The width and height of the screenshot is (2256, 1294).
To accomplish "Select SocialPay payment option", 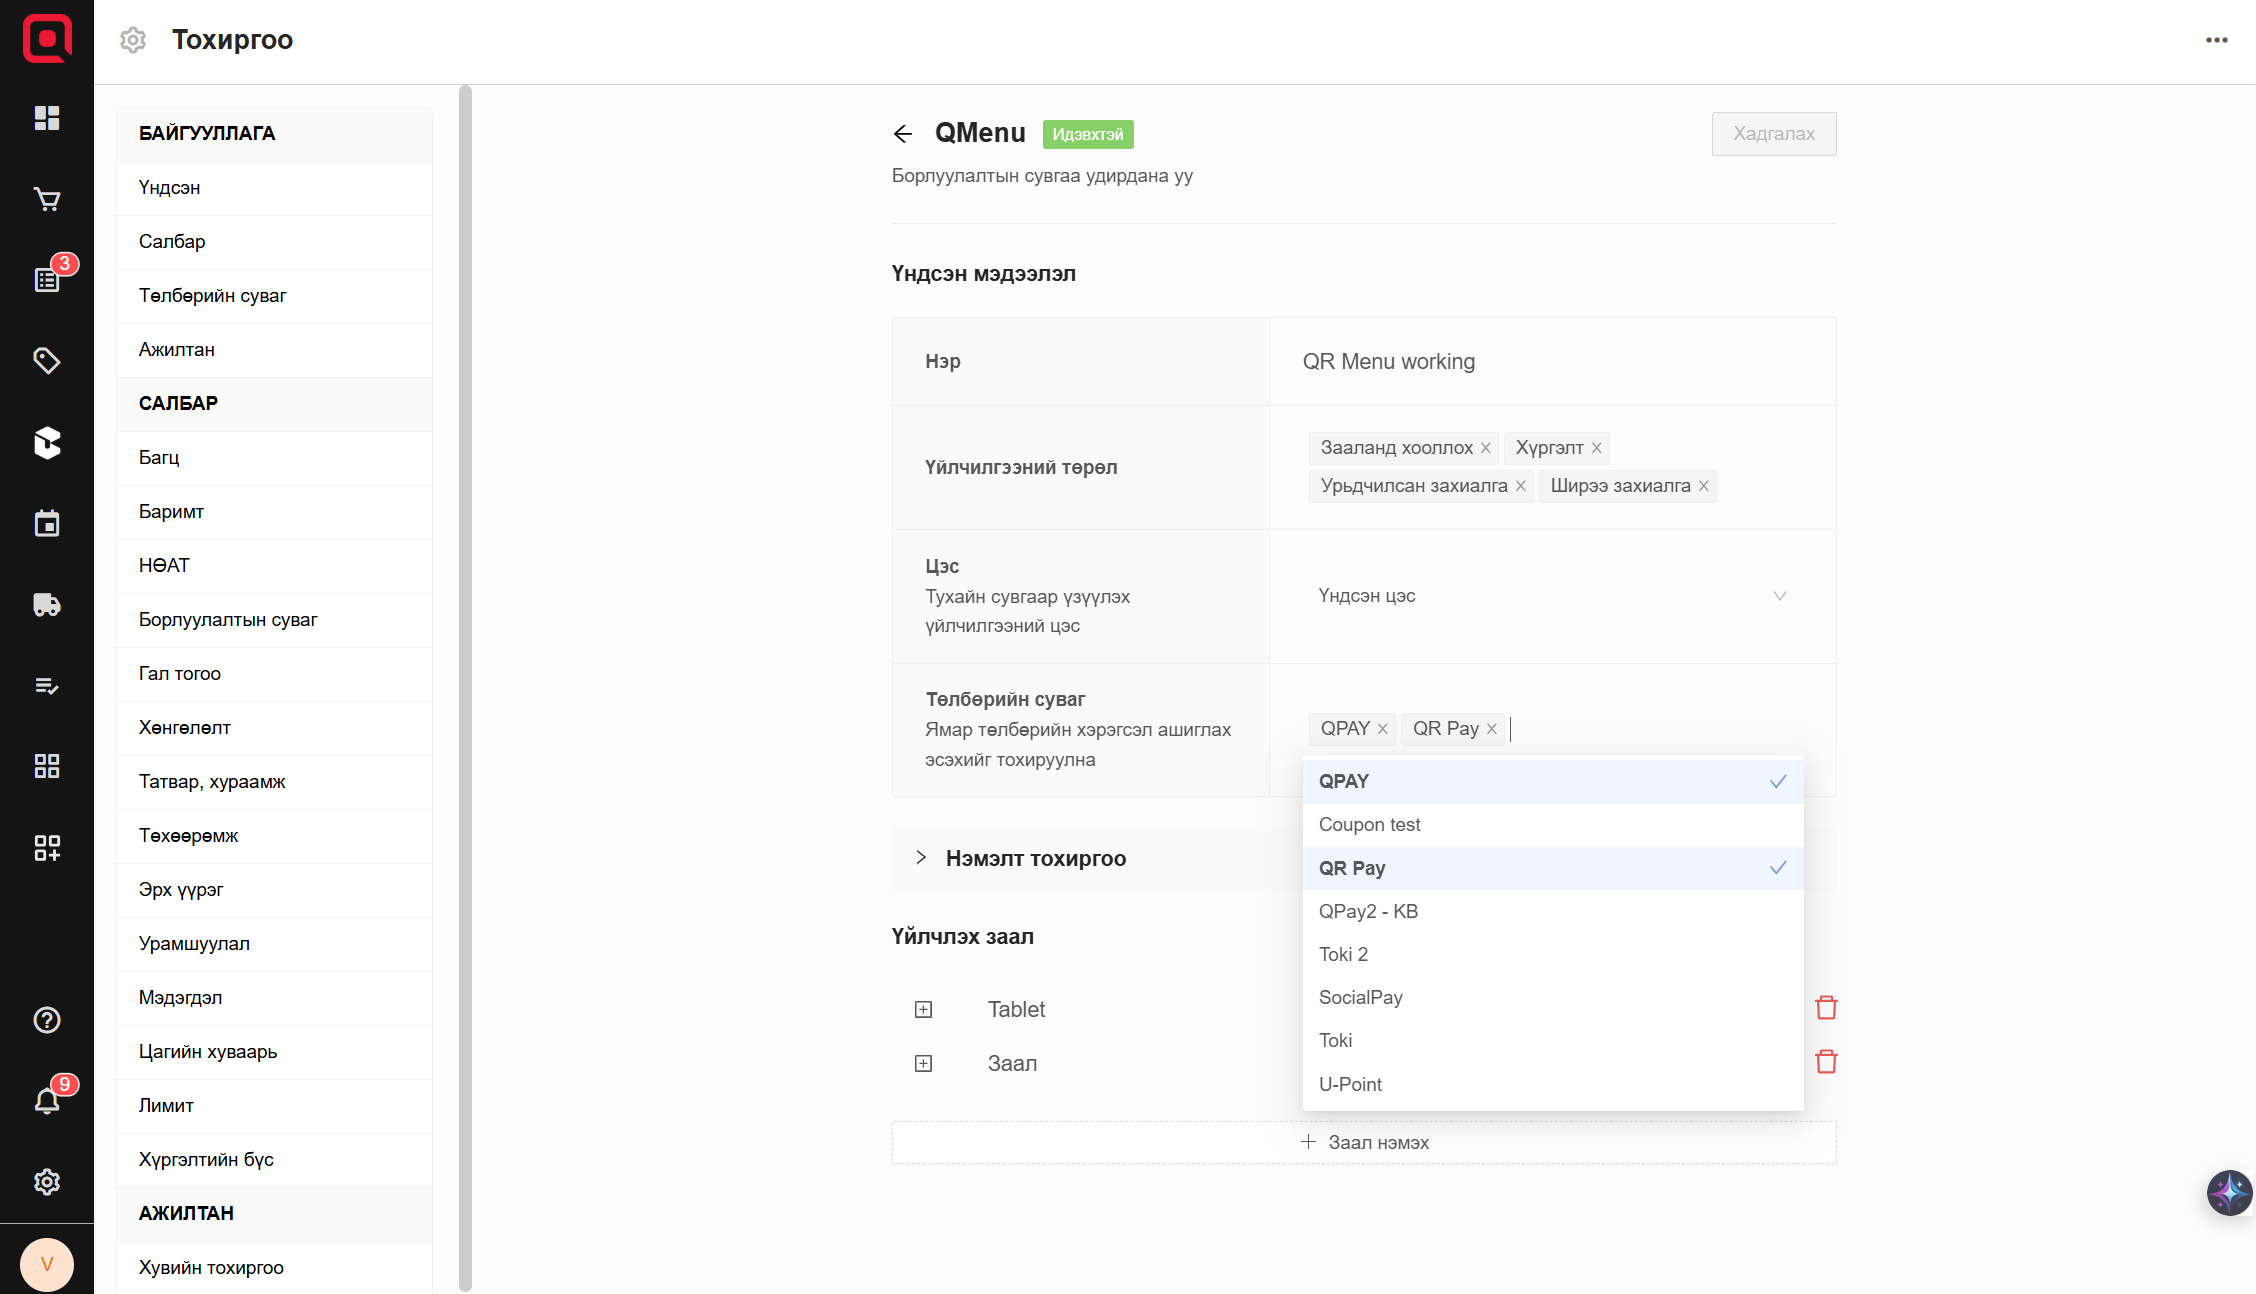I will click(1361, 997).
